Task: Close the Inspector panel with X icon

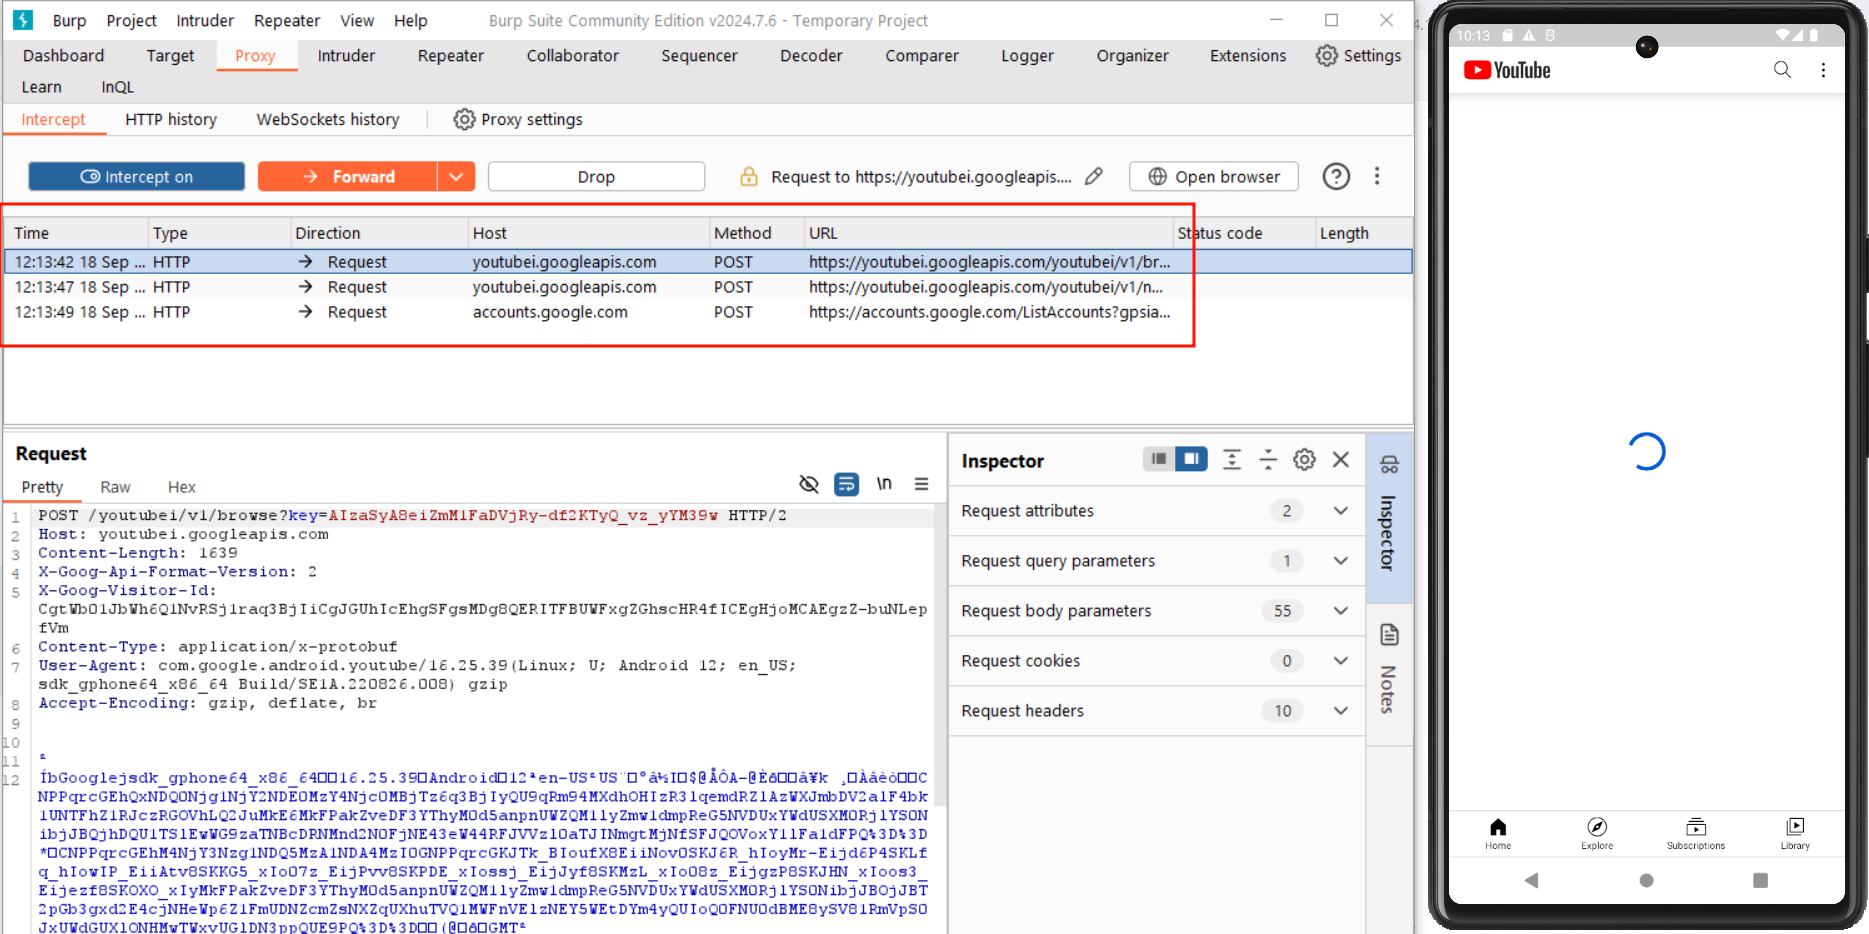Action: click(1341, 460)
